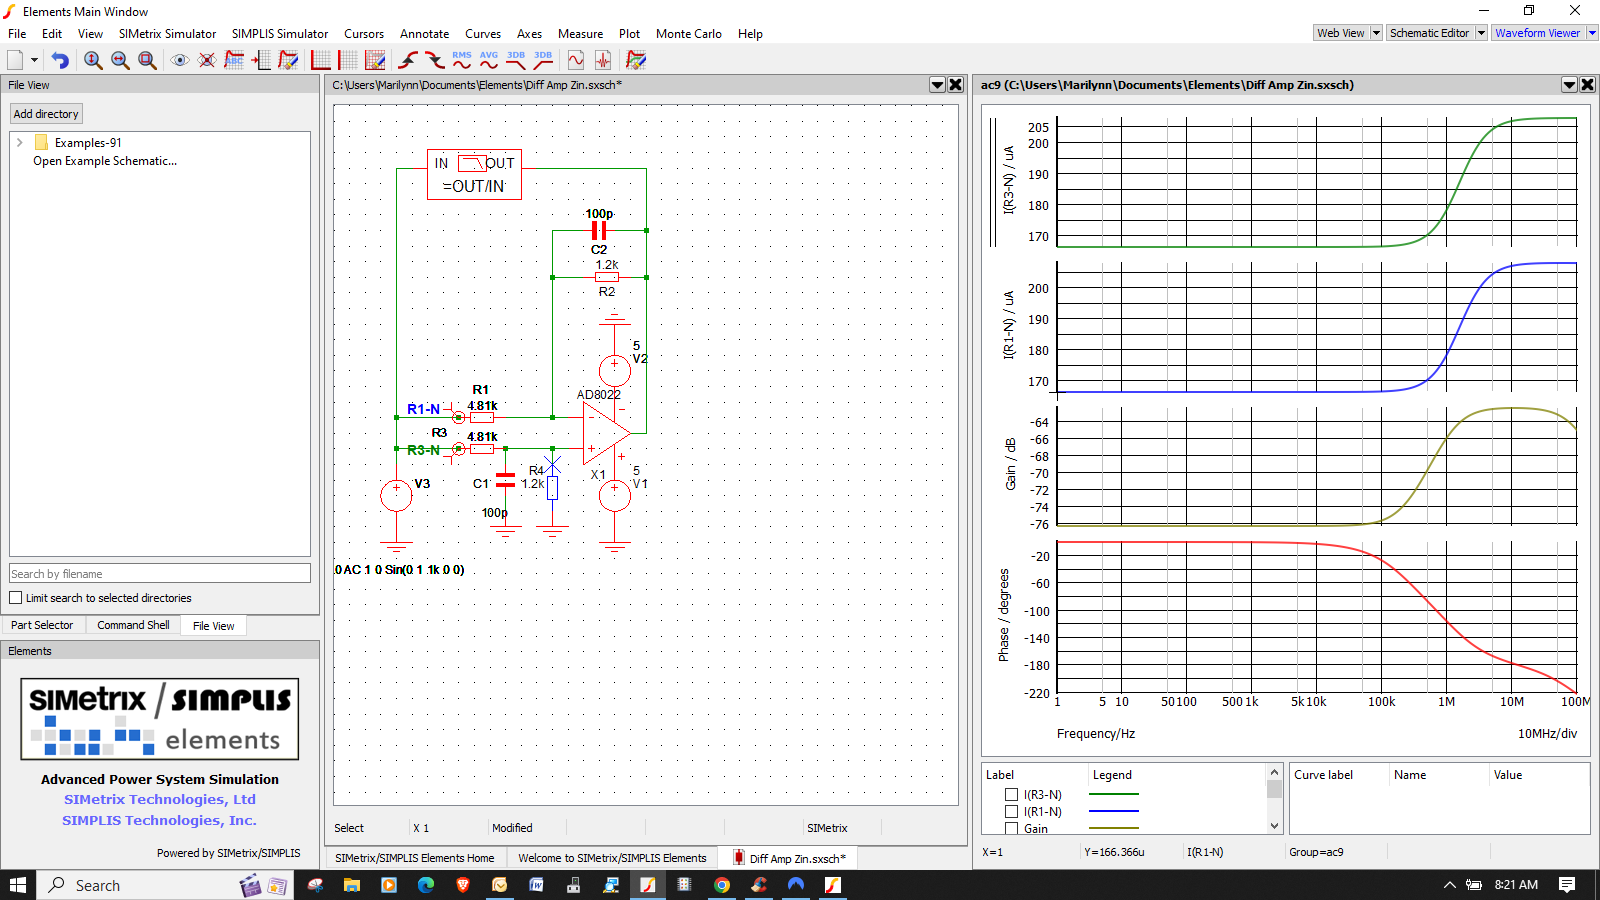Open the Waveform Viewer dropdown arrow
Image resolution: width=1600 pixels, height=900 pixels.
point(1592,33)
